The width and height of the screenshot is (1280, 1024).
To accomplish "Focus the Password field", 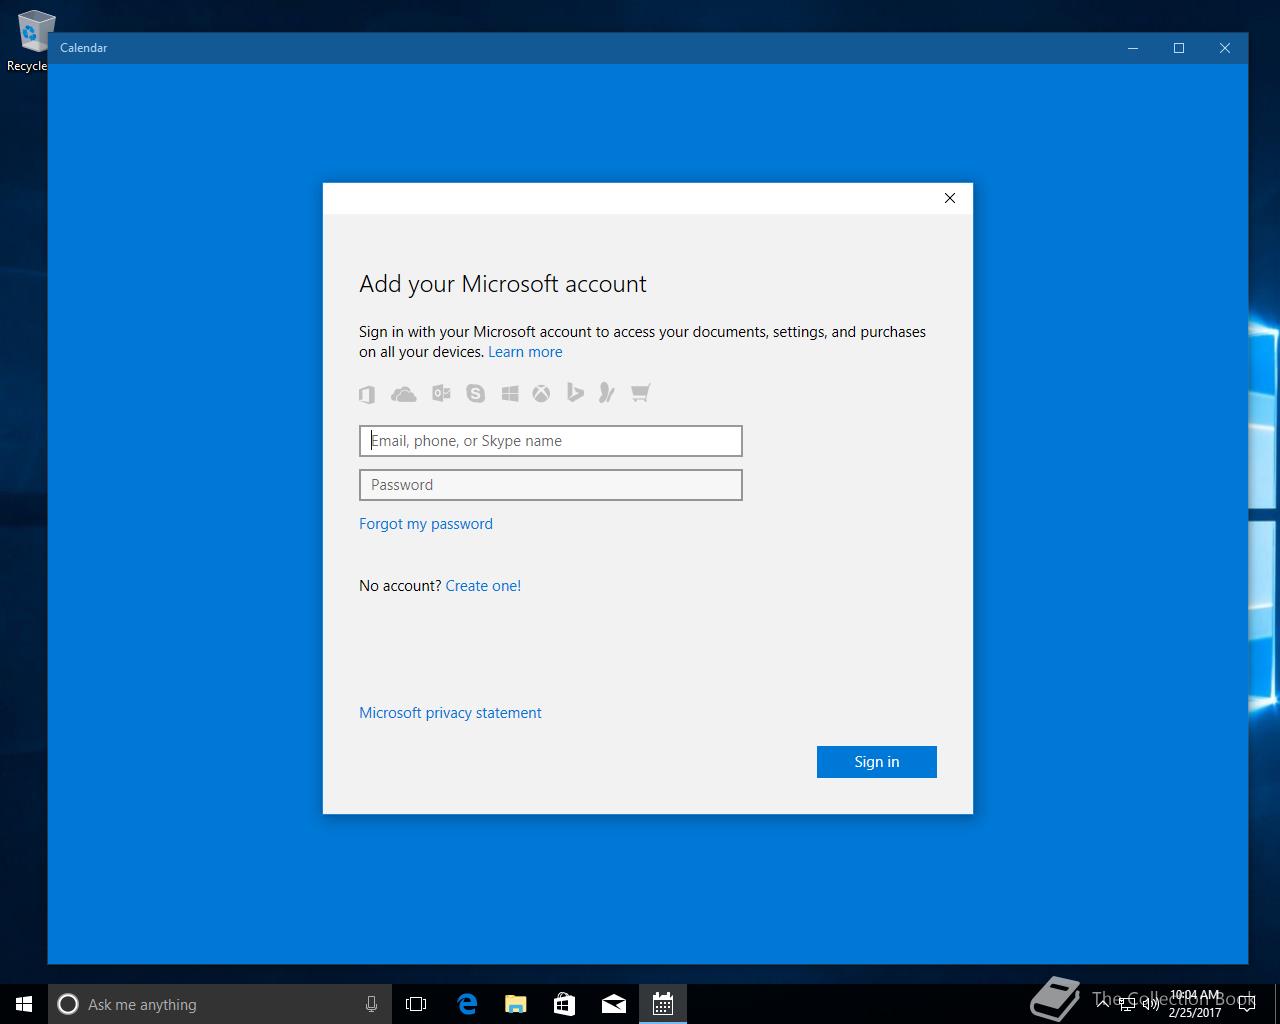I will pyautogui.click(x=551, y=485).
